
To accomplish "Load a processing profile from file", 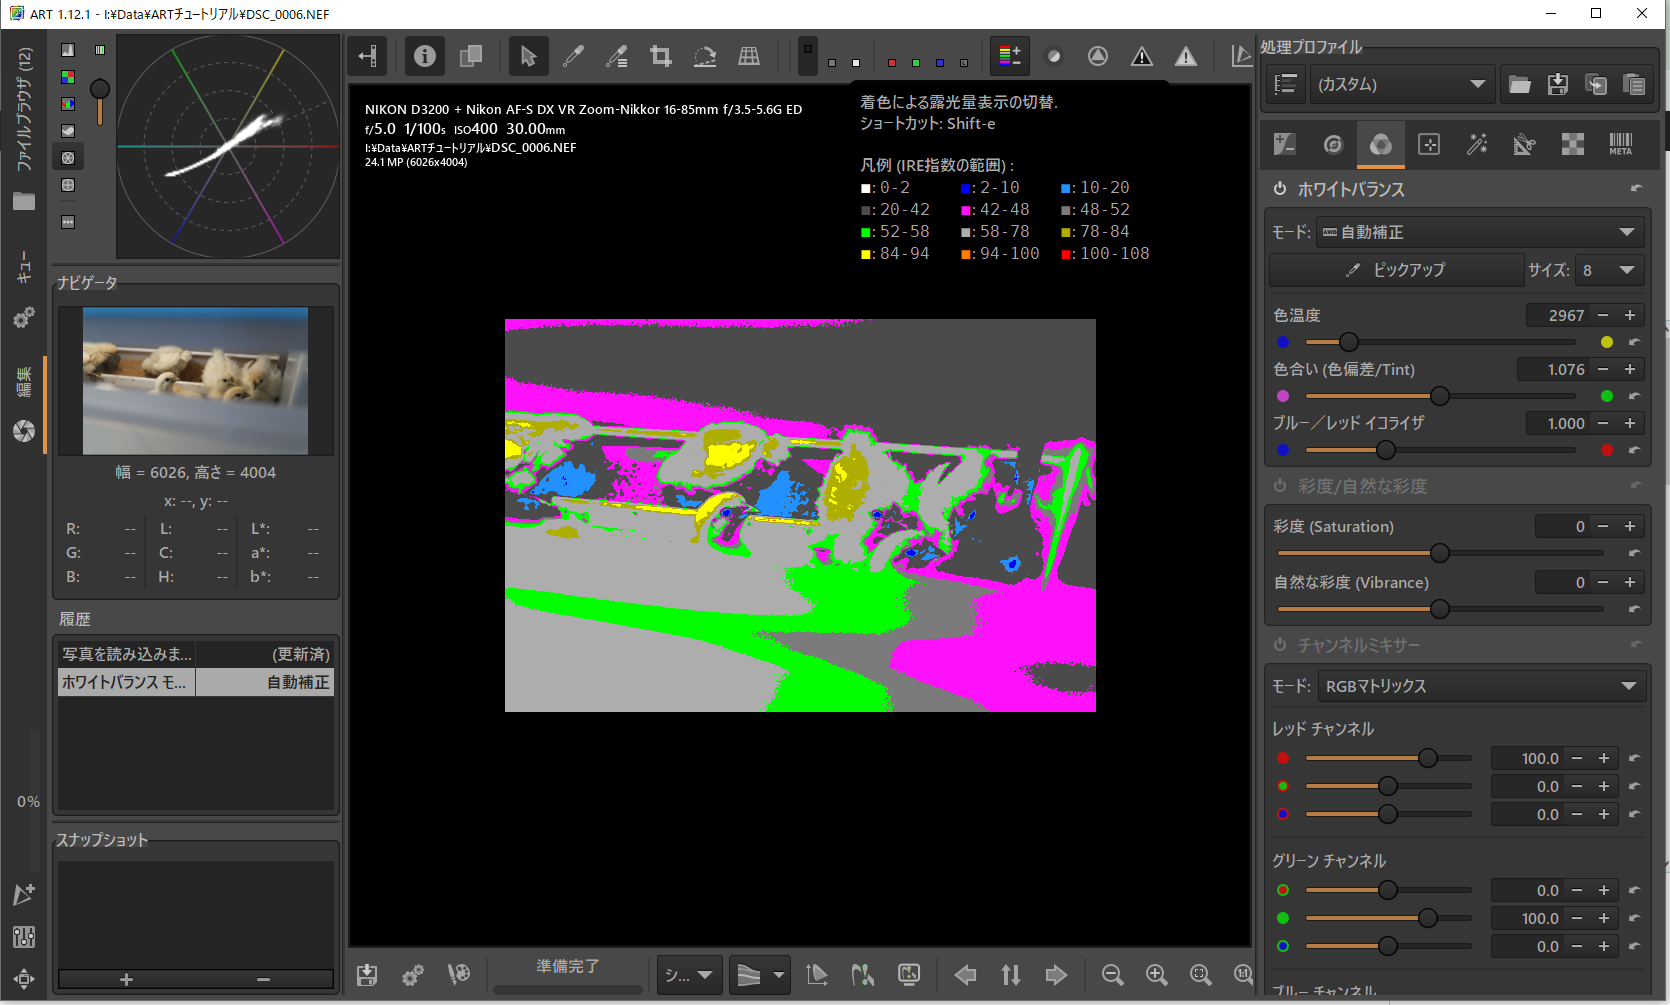I will 1519,85.
